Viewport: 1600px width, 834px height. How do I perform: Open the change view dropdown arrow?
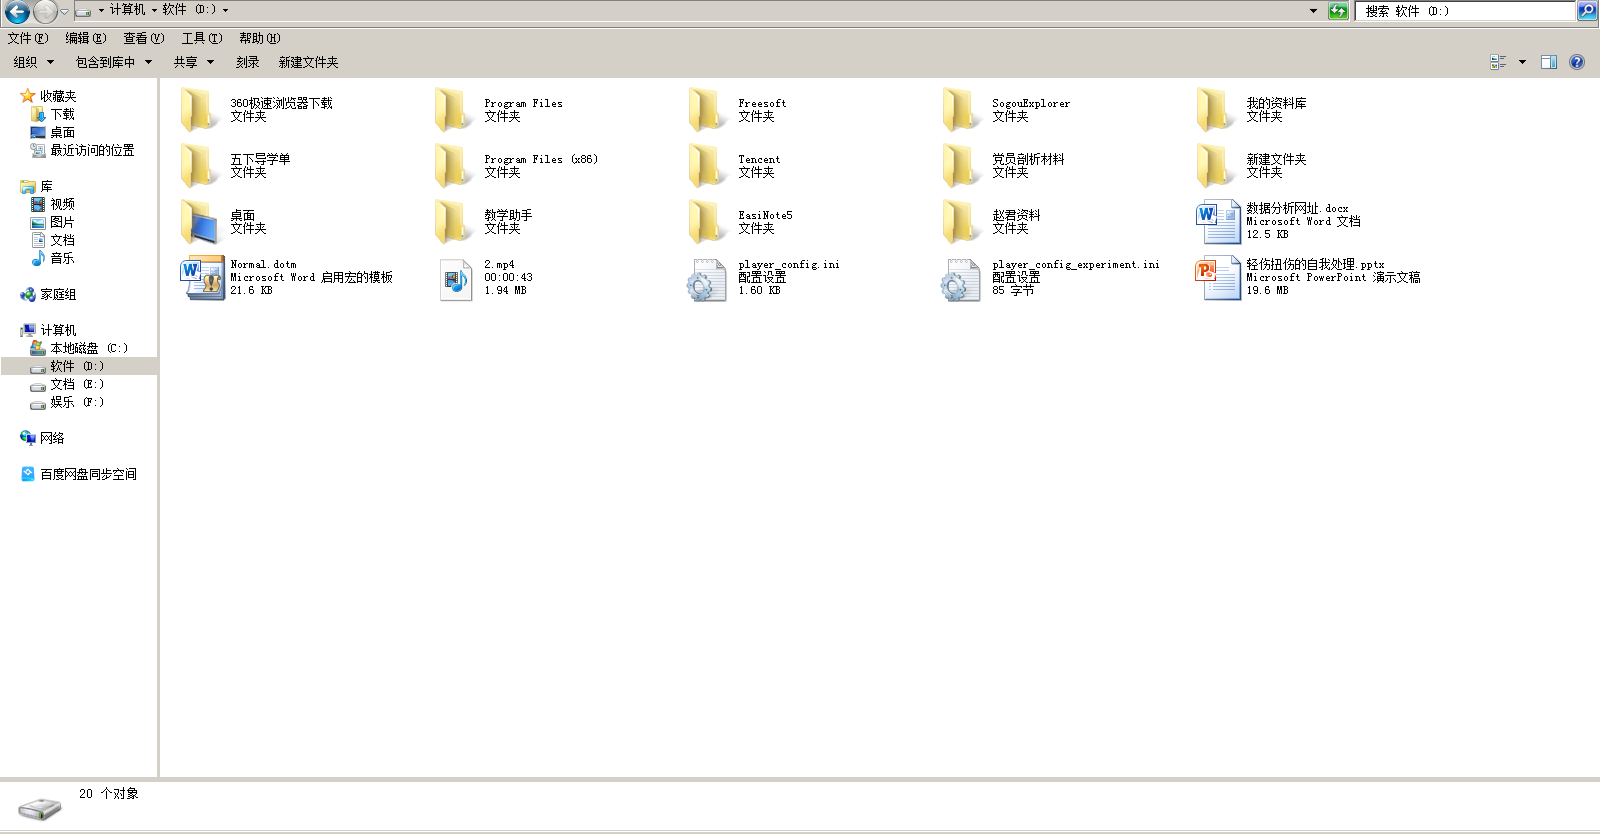[x=1522, y=62]
